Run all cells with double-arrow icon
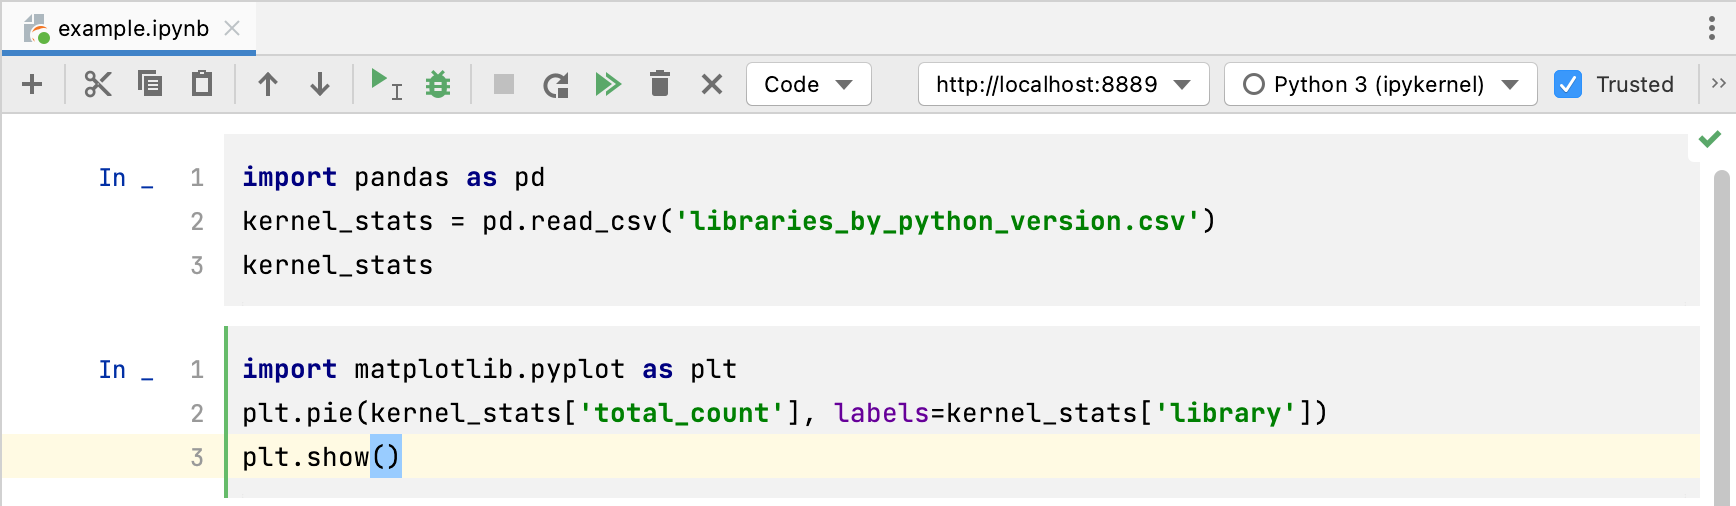This screenshot has height=506, width=1736. [608, 84]
